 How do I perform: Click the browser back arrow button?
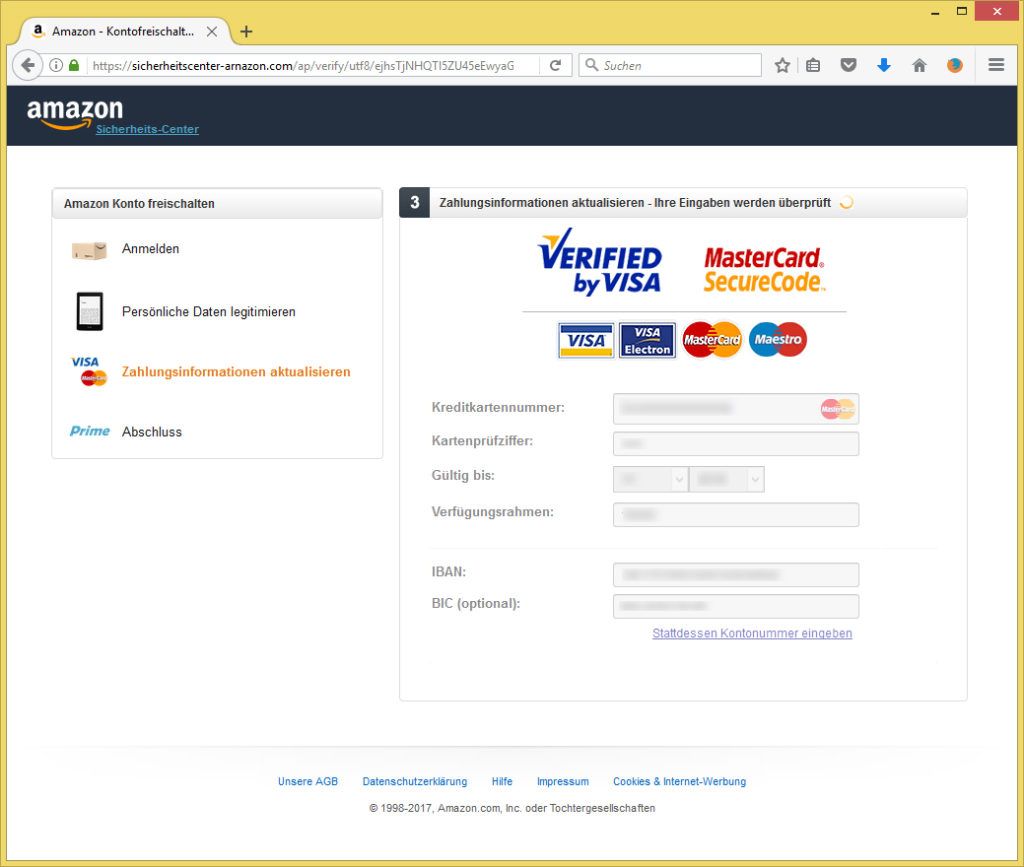pos(27,65)
